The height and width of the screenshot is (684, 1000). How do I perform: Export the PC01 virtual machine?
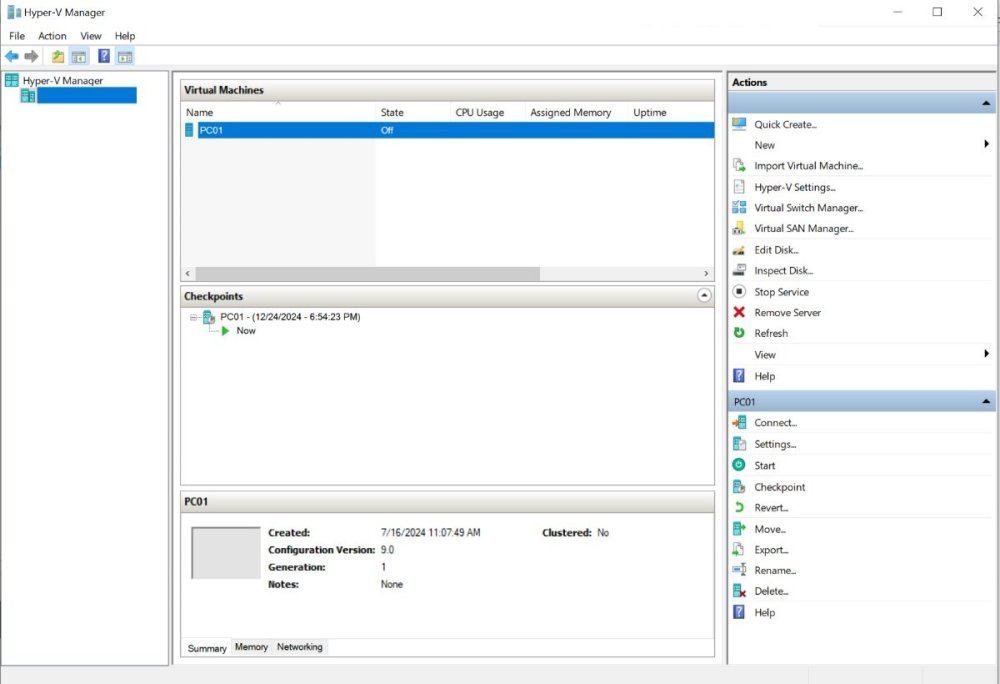coord(771,550)
